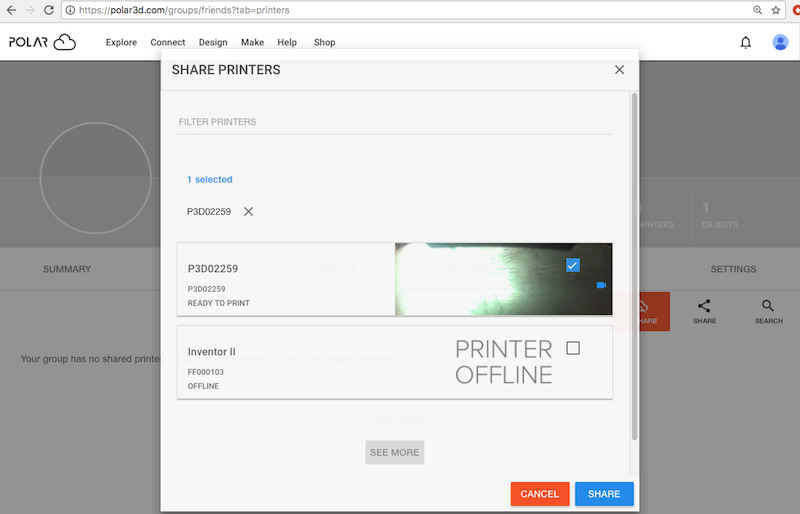Click the dialog vertical scrollbar
Screen dimensions: 800x514
click(x=634, y=265)
